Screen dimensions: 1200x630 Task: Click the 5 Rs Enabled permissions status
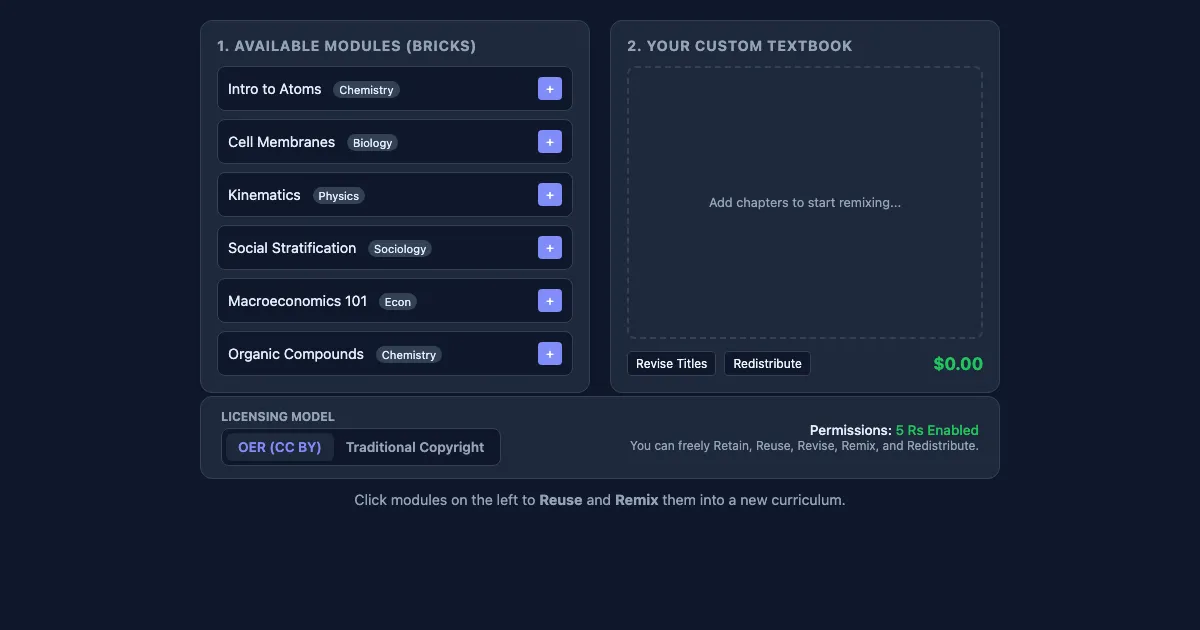pos(937,430)
